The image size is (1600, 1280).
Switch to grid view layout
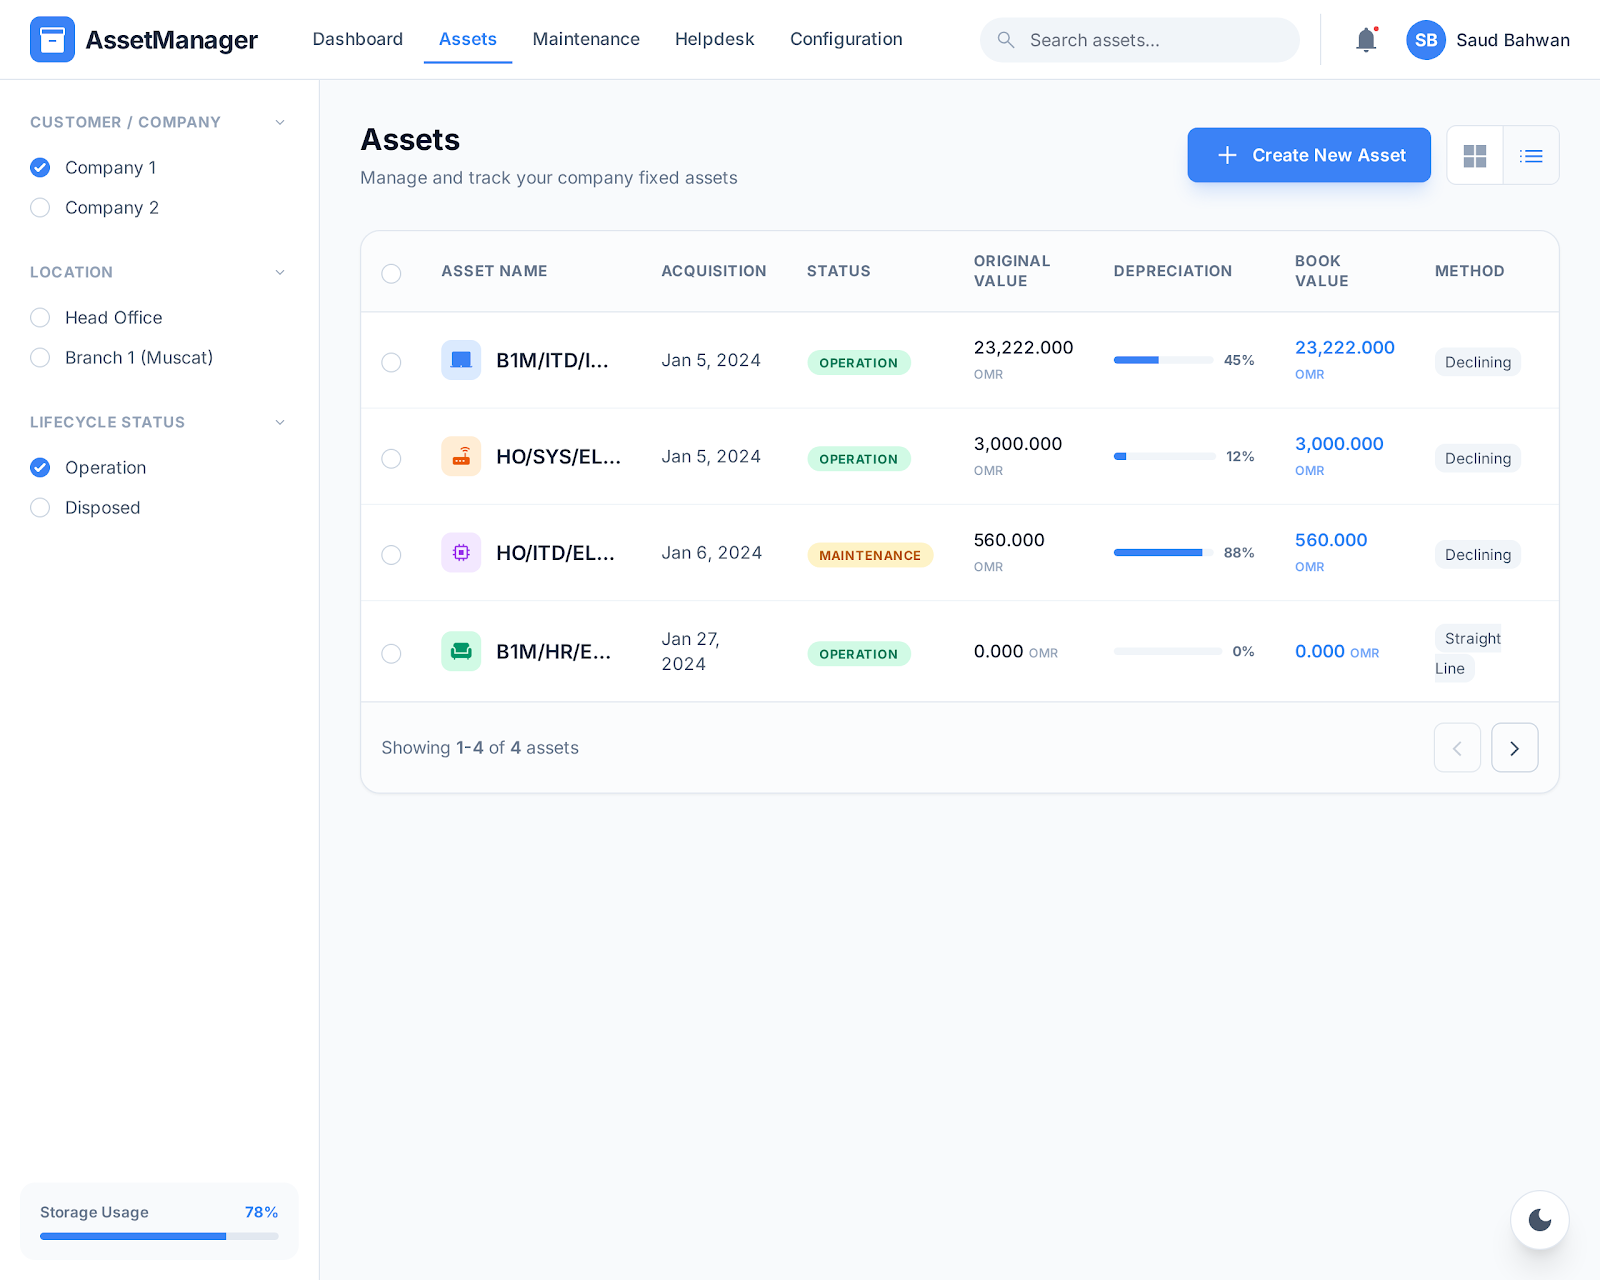[x=1475, y=156]
